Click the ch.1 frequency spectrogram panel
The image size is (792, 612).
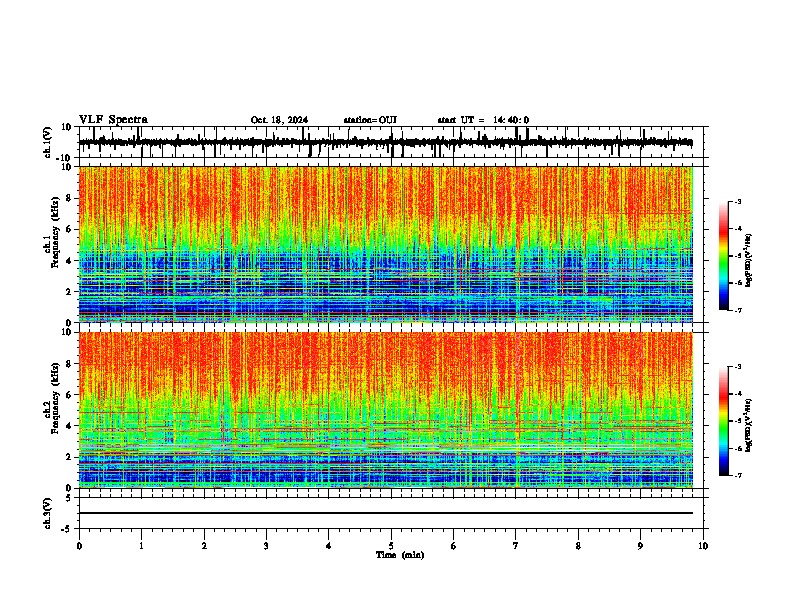(x=386, y=244)
